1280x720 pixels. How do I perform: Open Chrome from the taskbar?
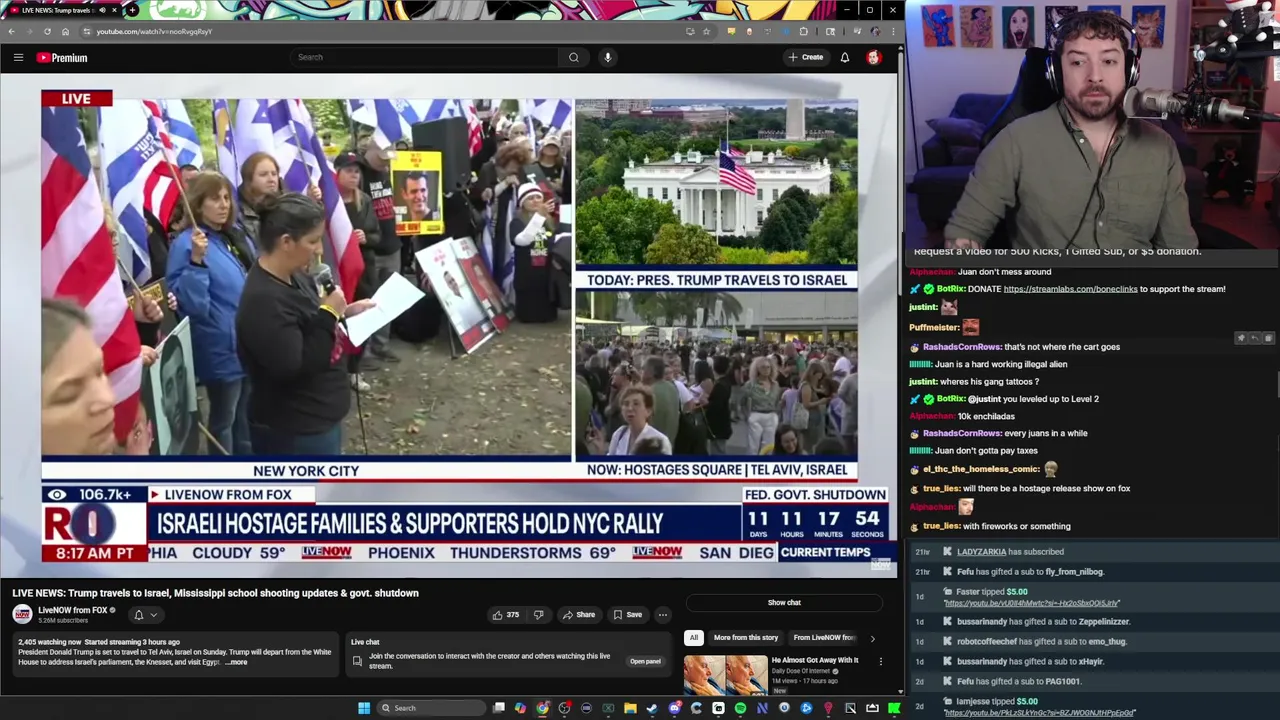coord(542,708)
